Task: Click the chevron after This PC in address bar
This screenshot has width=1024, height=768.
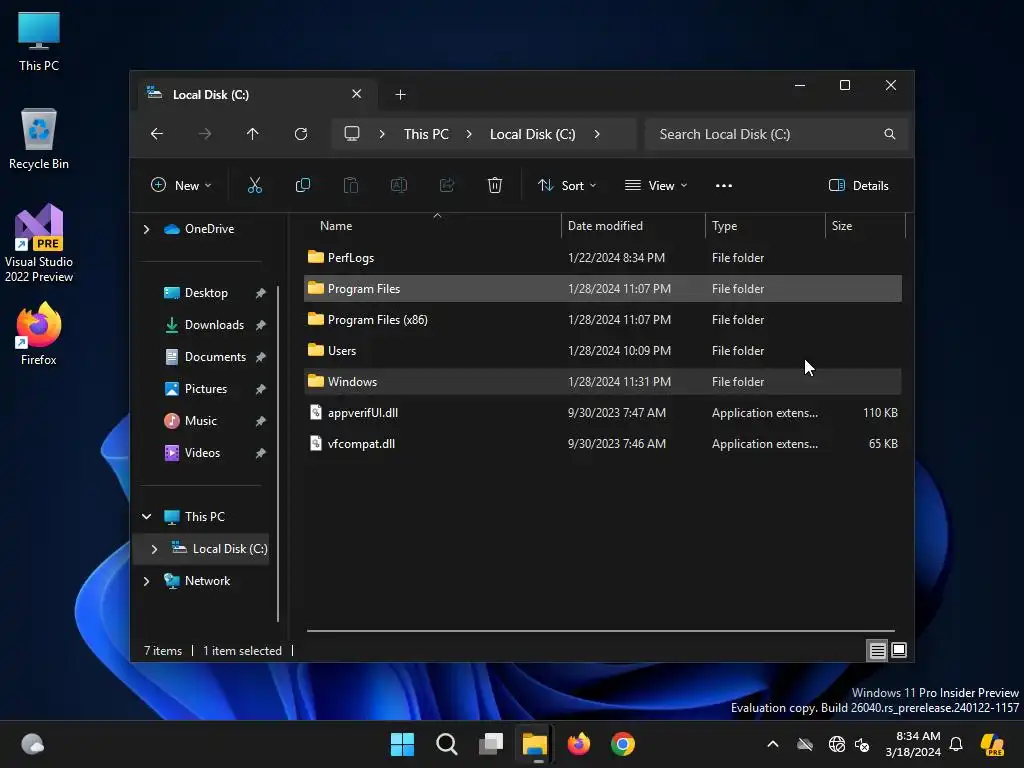Action: (469, 134)
